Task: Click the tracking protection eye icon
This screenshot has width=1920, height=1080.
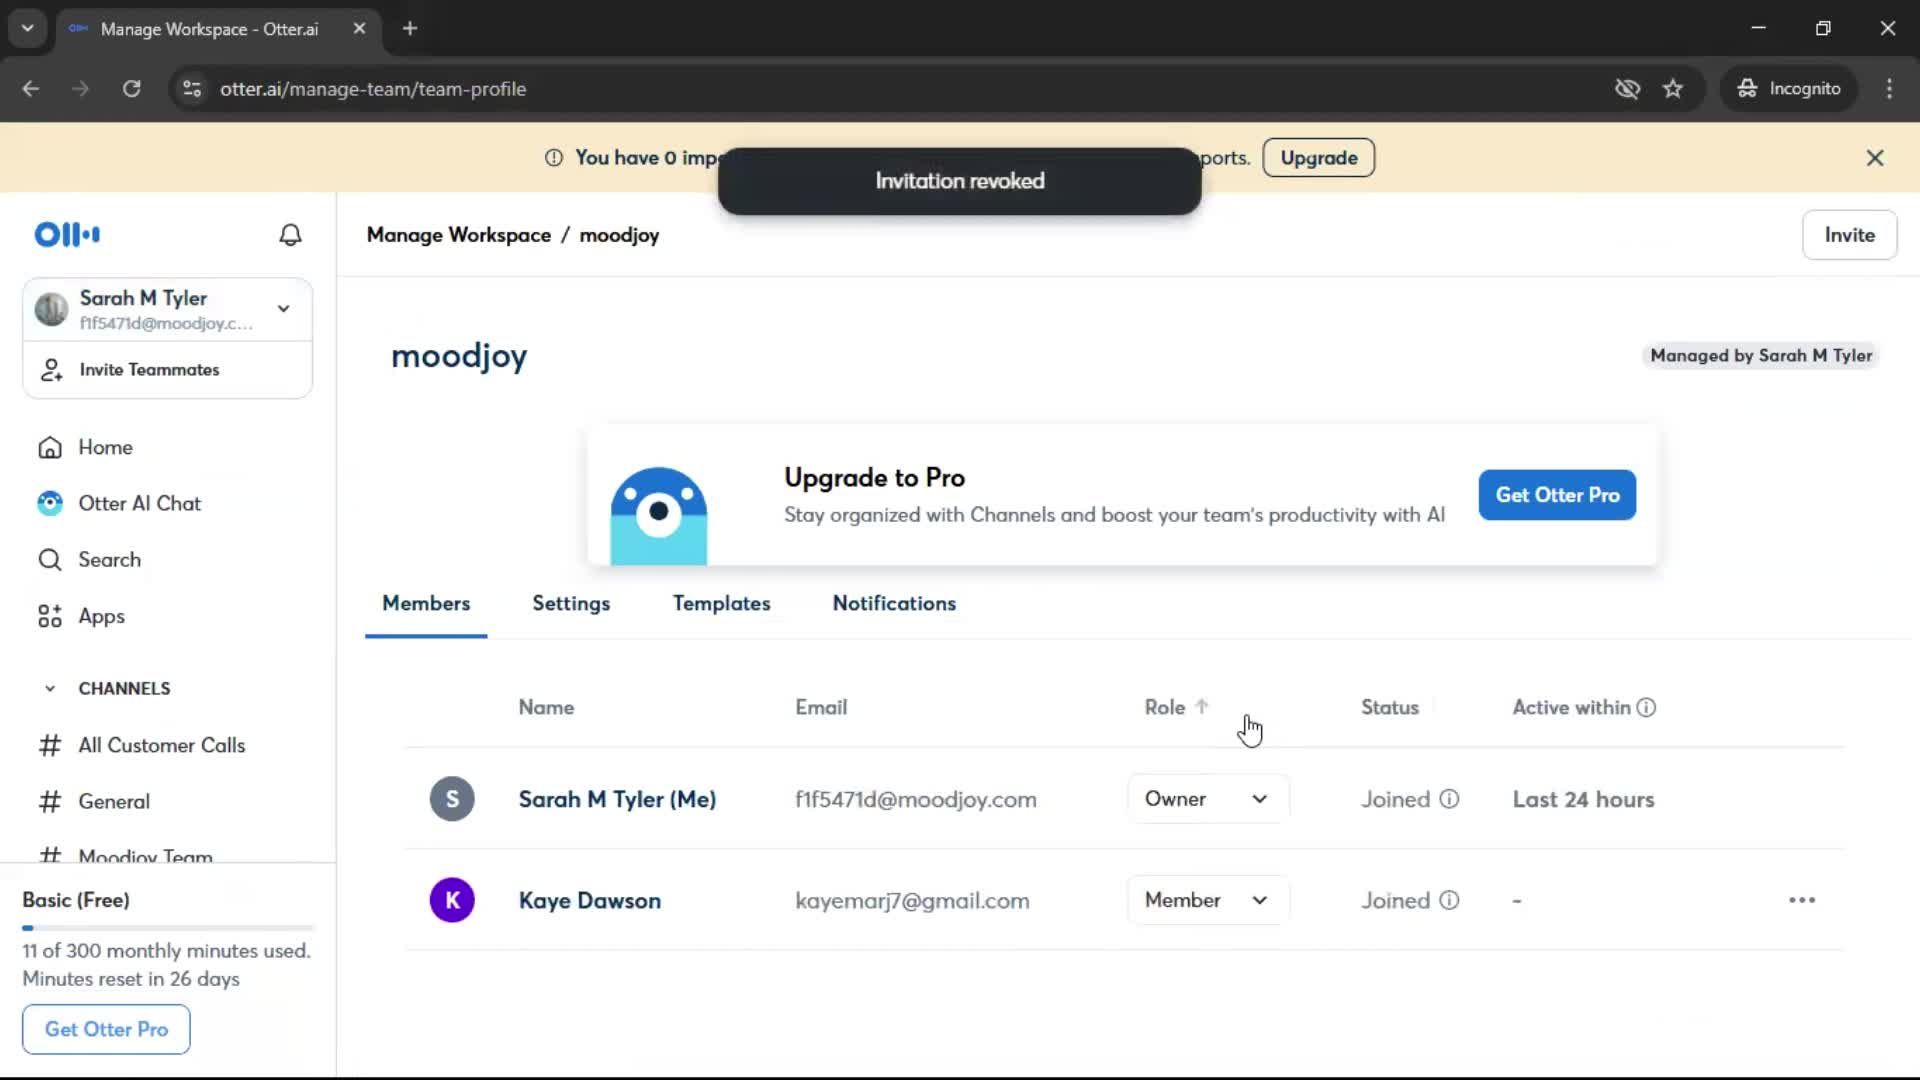Action: [1627, 89]
